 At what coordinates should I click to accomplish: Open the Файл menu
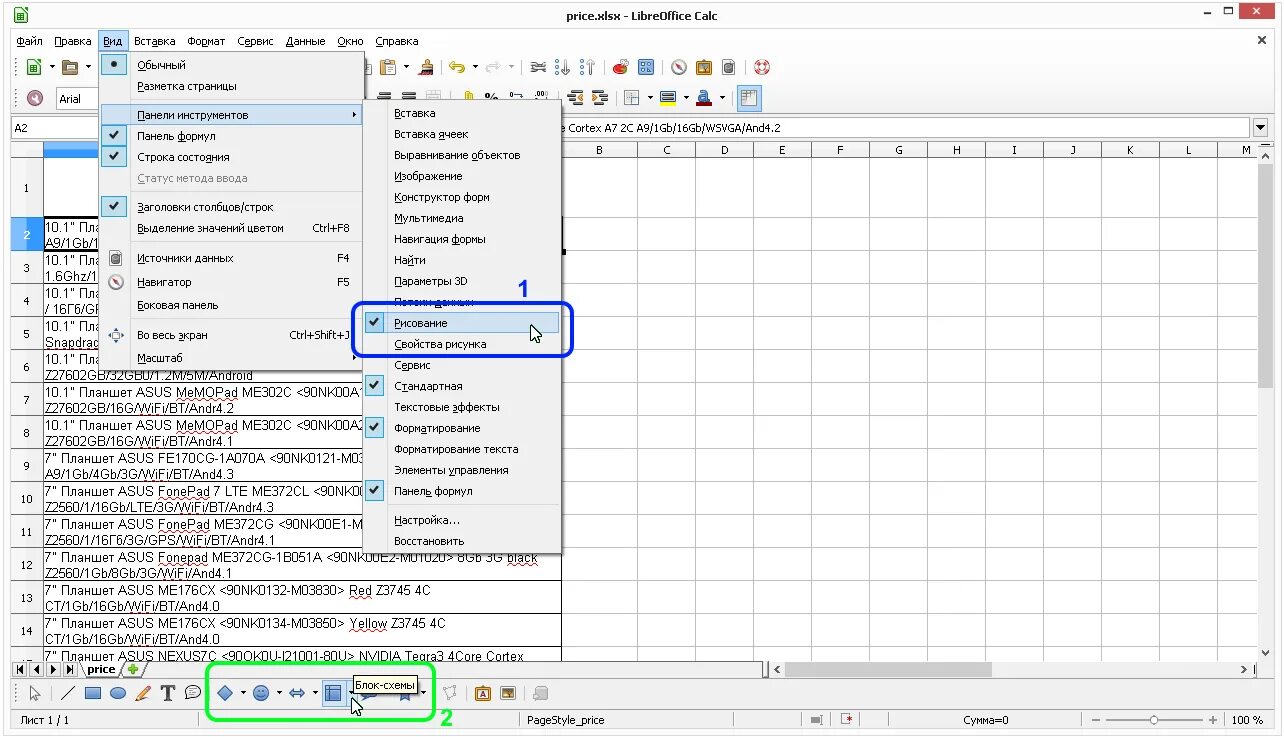coord(29,41)
